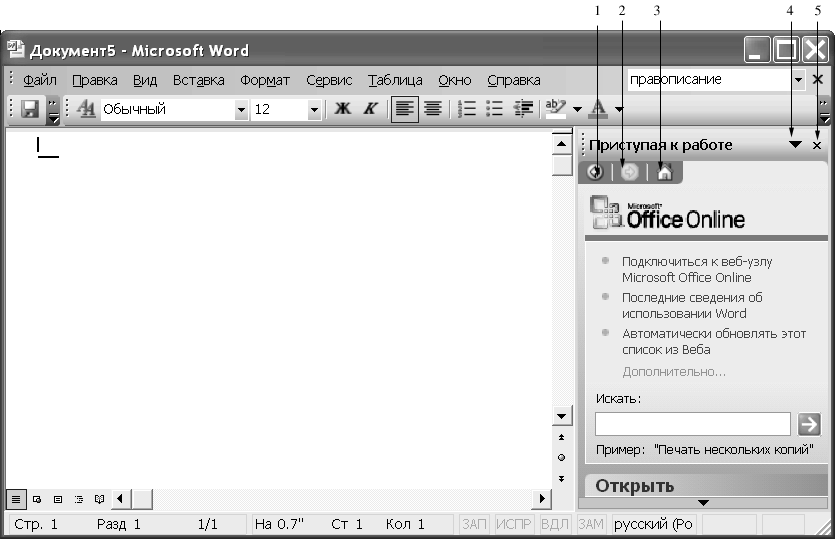This screenshot has width=835, height=539.
Task: Click the help question box with правописание
Action: [x=709, y=79]
